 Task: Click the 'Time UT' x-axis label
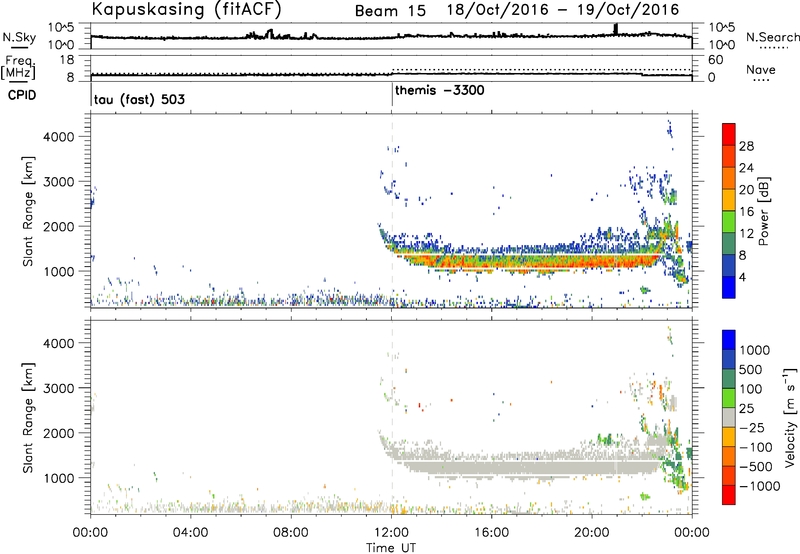(x=391, y=547)
